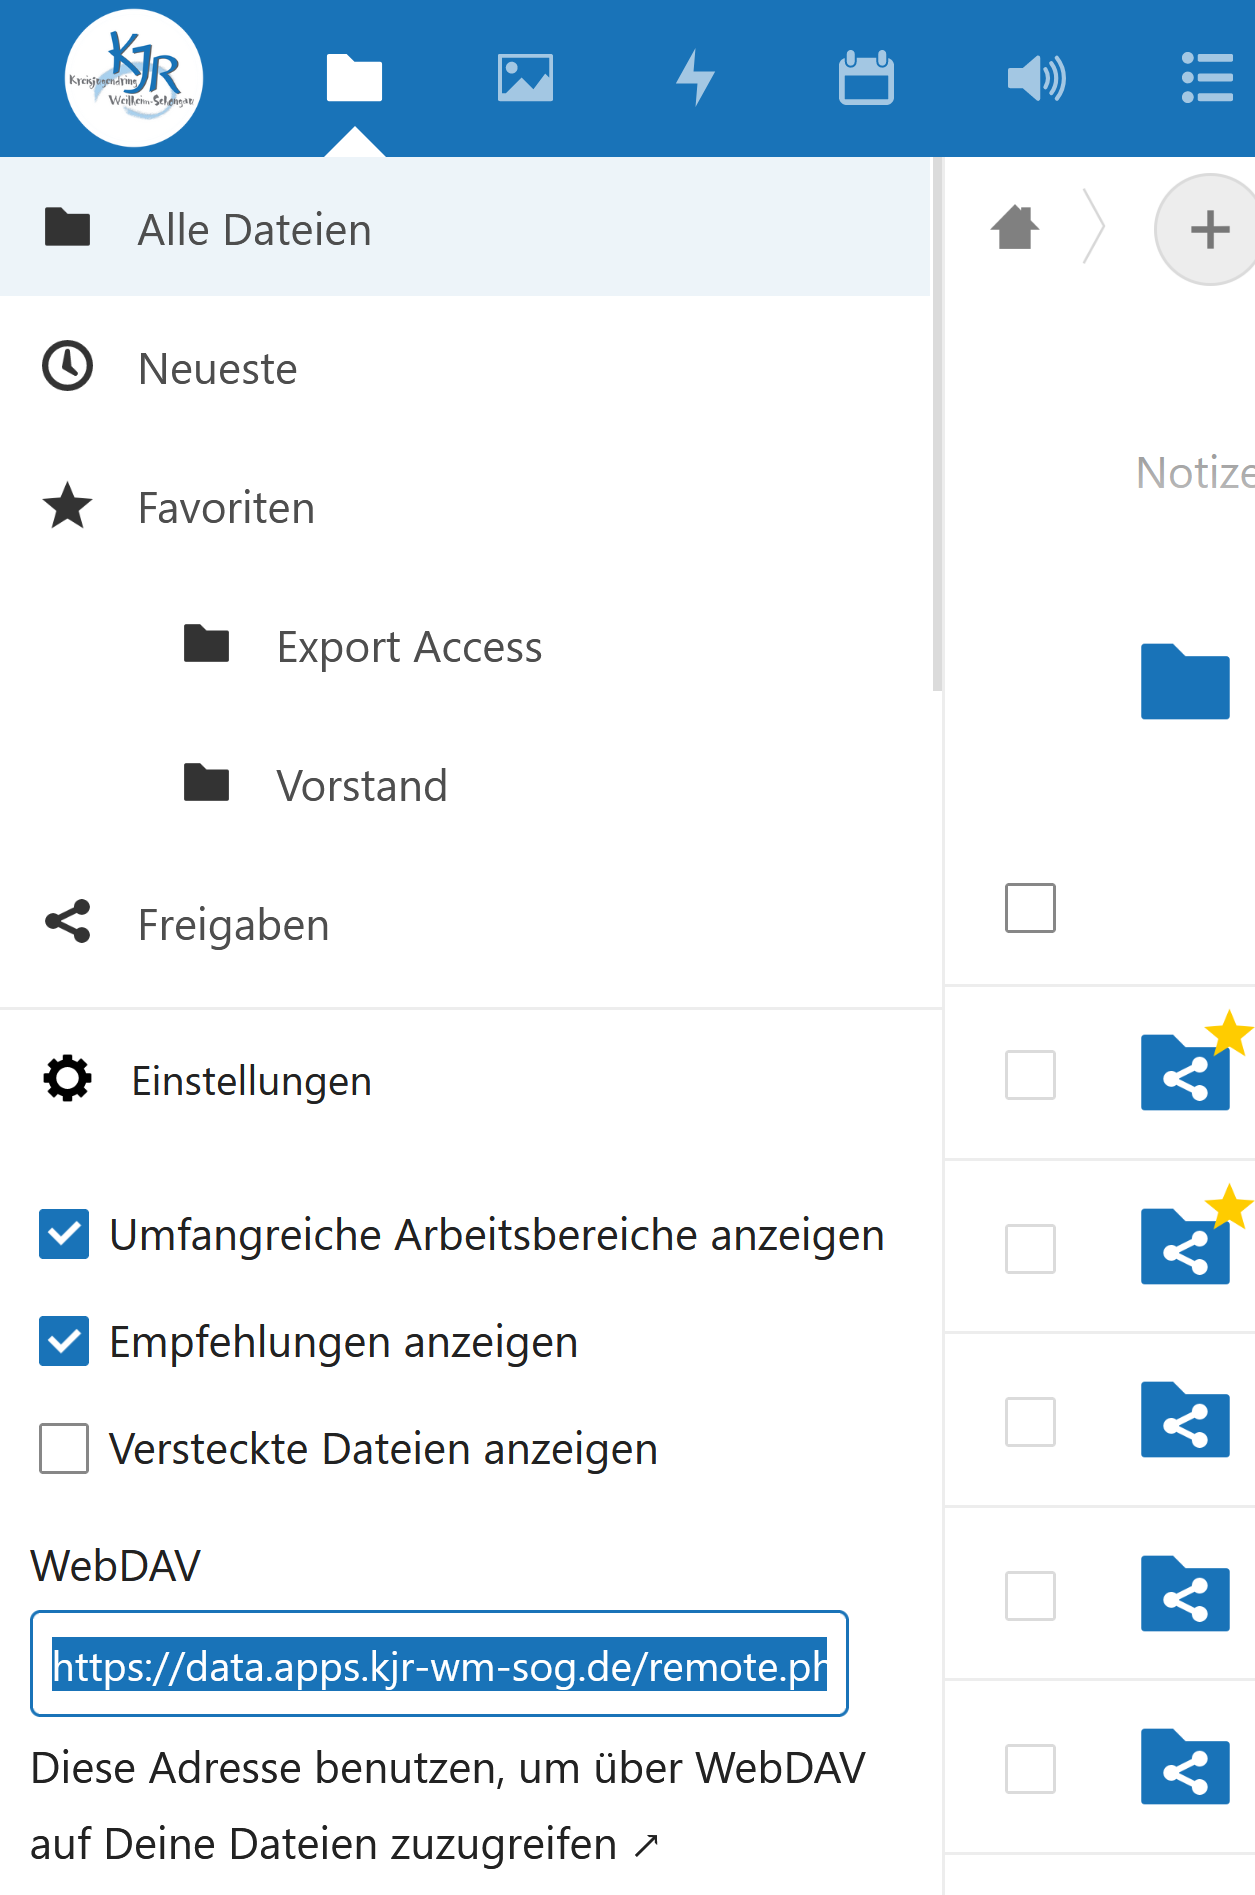This screenshot has width=1255, height=1895.
Task: Click the KJR logo in the header
Action: (134, 78)
